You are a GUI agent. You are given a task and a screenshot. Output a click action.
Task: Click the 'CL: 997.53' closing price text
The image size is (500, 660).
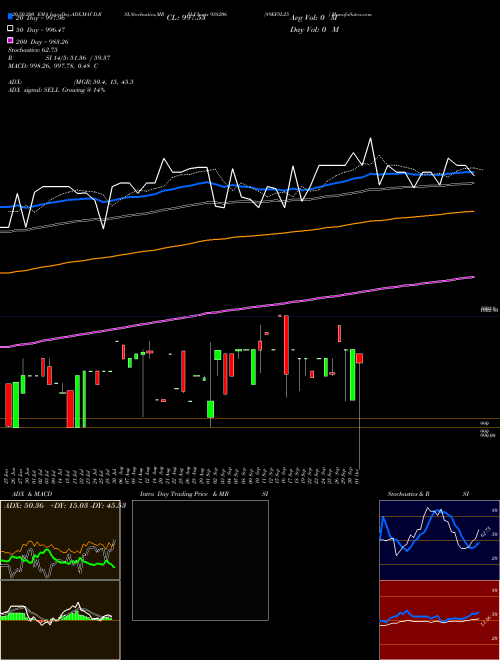click(x=186, y=18)
